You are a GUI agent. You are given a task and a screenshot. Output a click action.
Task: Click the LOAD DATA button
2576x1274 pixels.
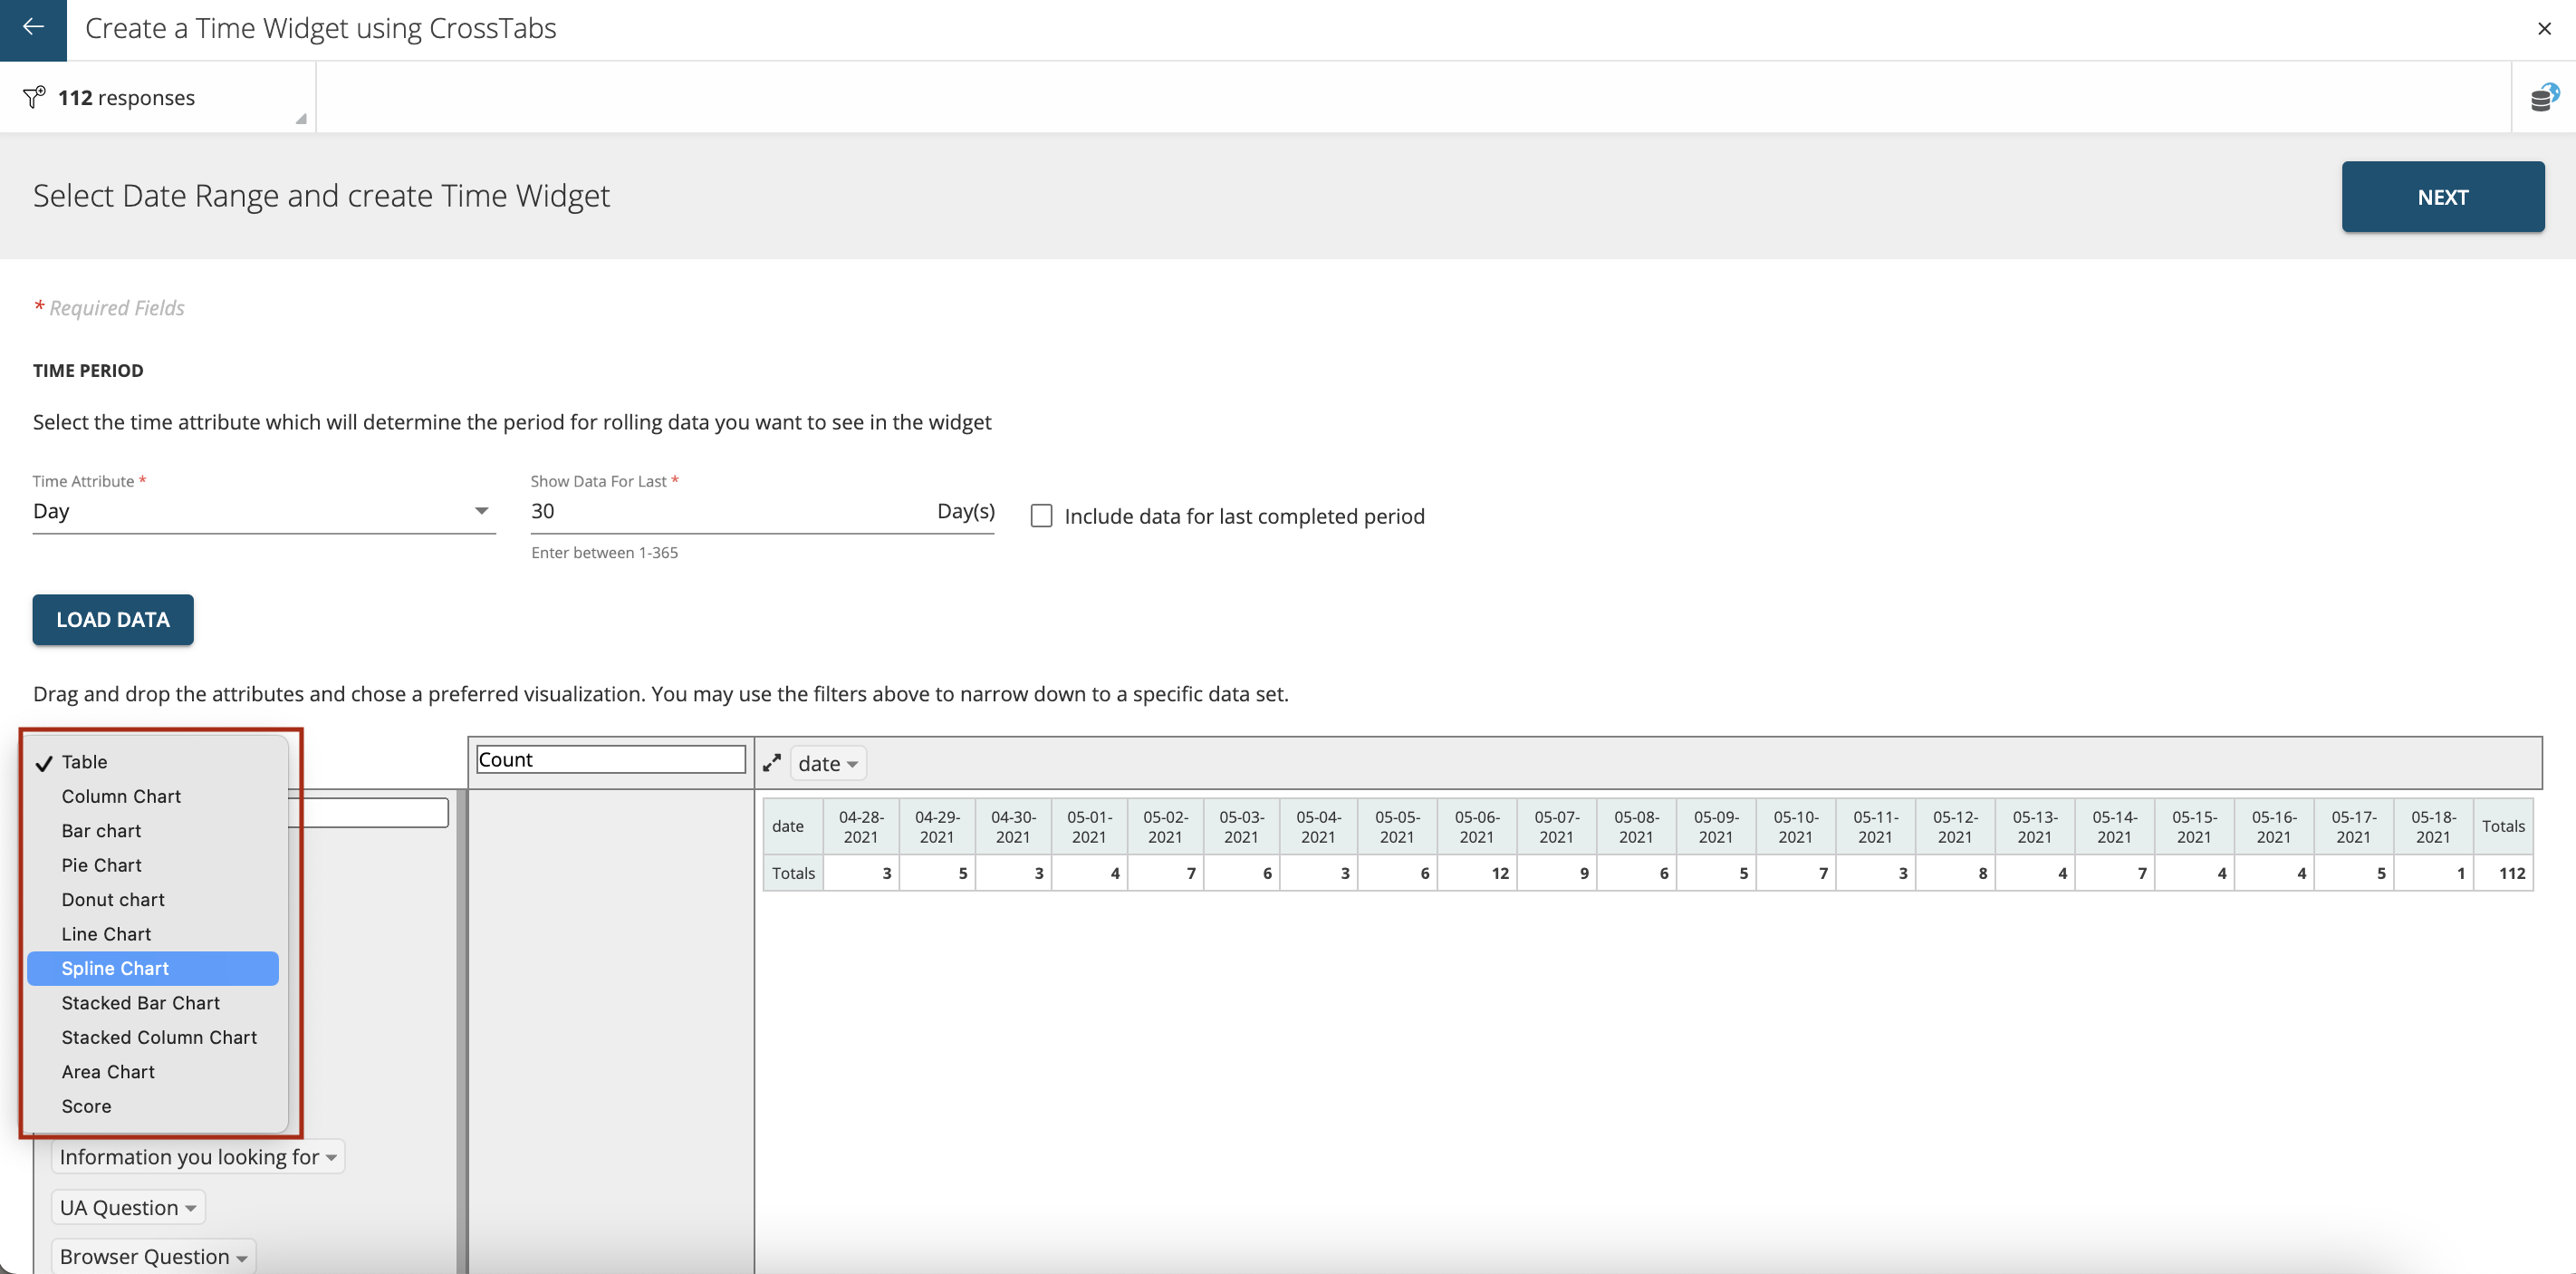point(113,620)
